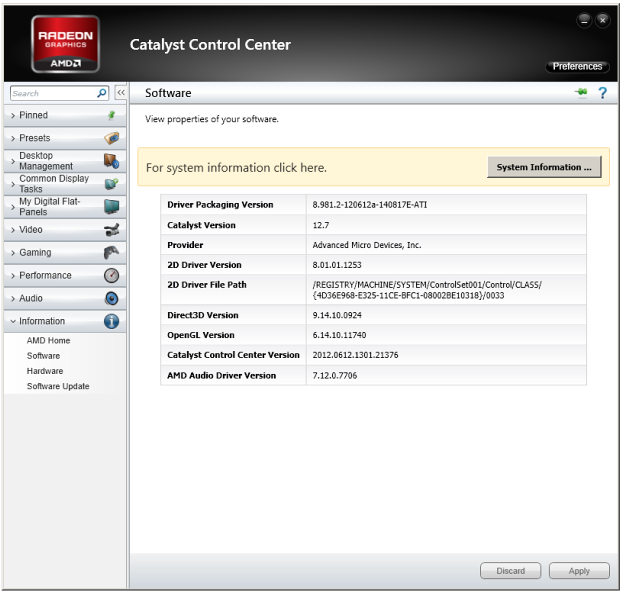Close the Catalyst Control Center window
This screenshot has width=620, height=593.
coord(602,20)
